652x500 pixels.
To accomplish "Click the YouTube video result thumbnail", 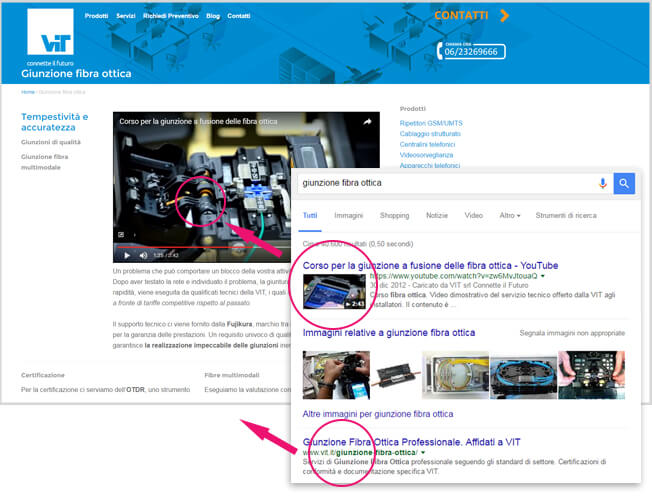I will pos(334,291).
